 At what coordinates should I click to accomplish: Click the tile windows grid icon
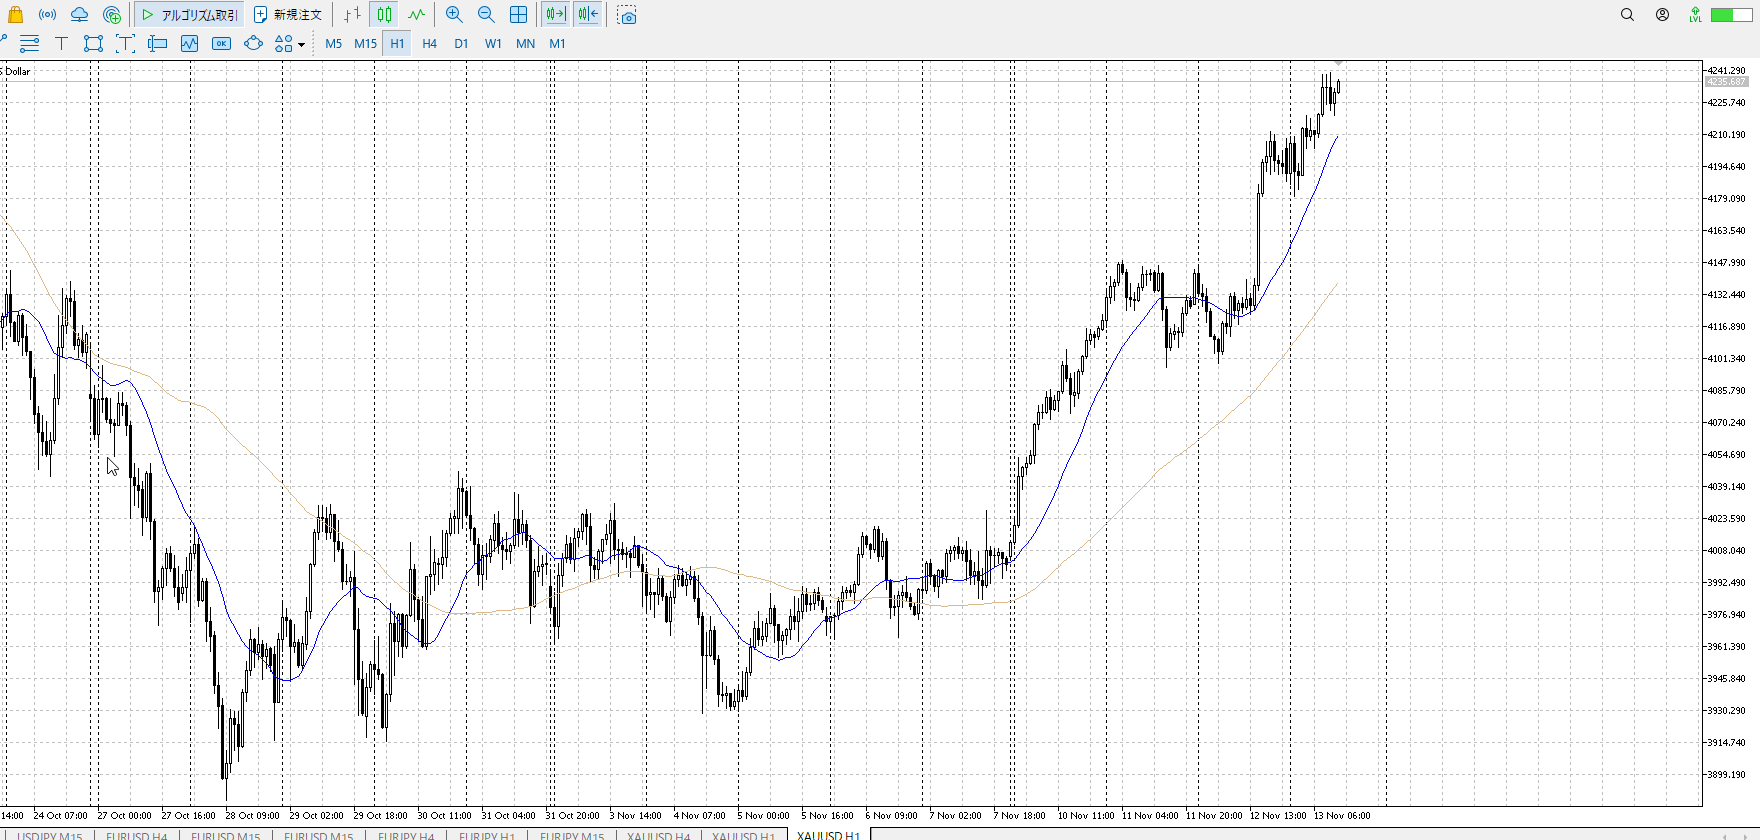tap(518, 15)
